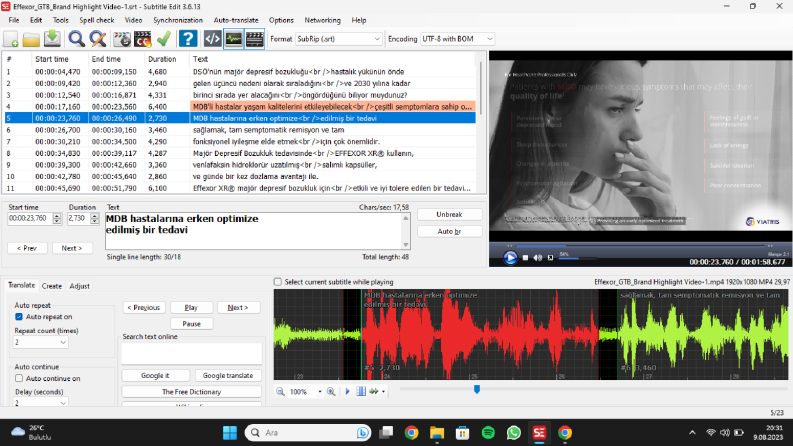Click the Search text online field
The image size is (793, 446).
pyautogui.click(x=191, y=353)
